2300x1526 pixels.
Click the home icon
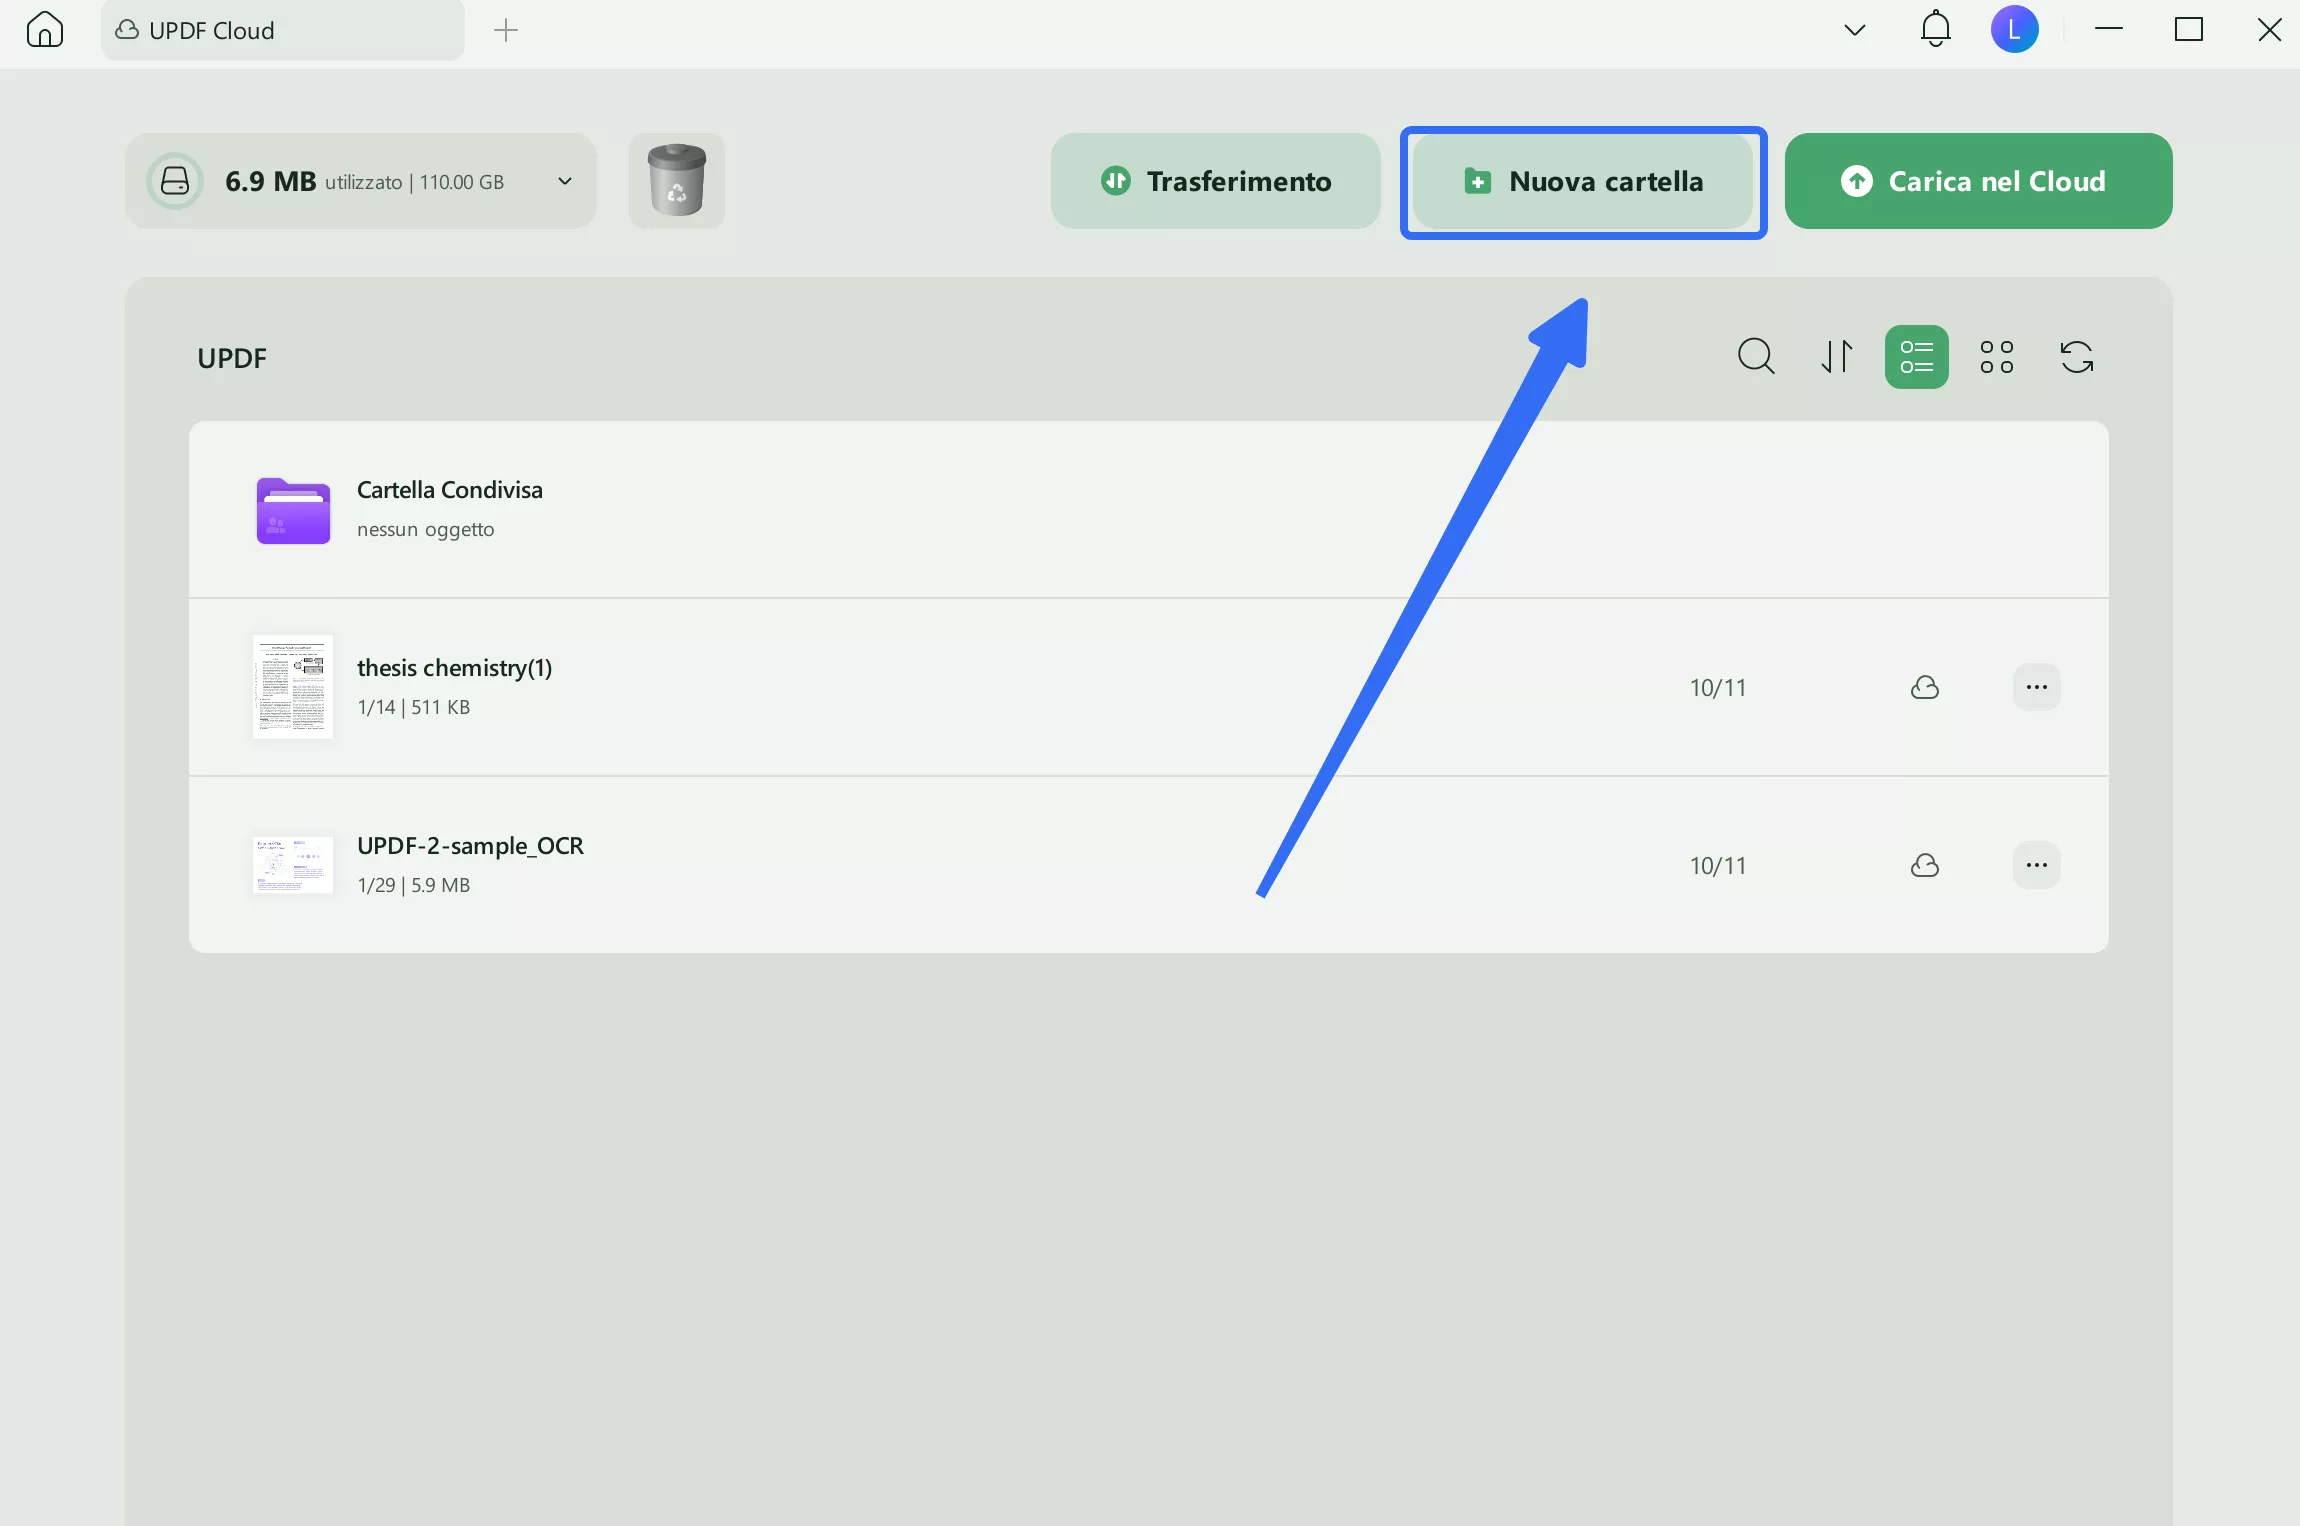pos(45,30)
